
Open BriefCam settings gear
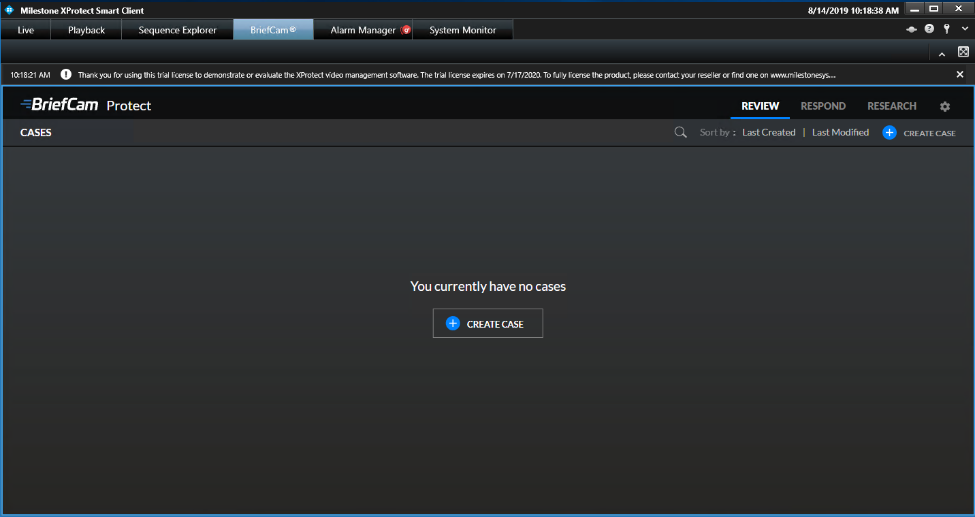(945, 106)
